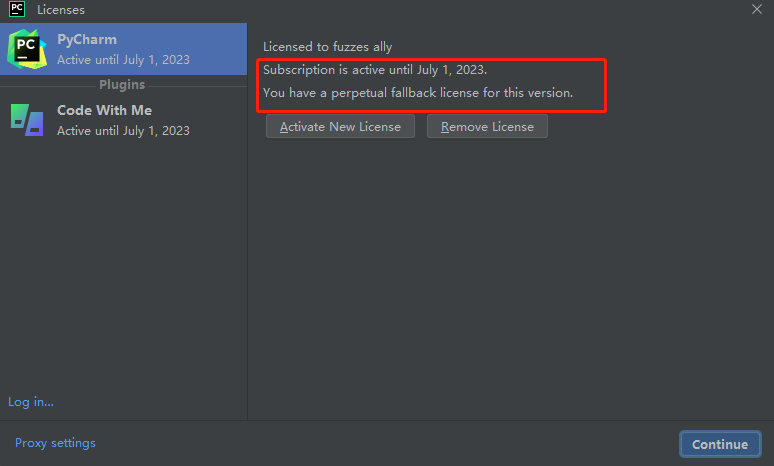Click the "Active until" status under Code With Me
This screenshot has width=774, height=466.
point(123,131)
